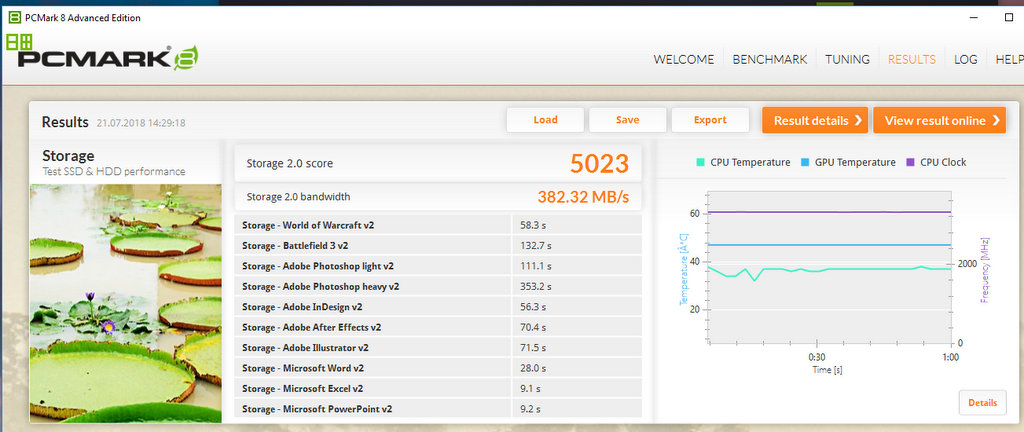Click the Storage 2.0 score label
The width and height of the screenshot is (1024, 432).
point(289,164)
